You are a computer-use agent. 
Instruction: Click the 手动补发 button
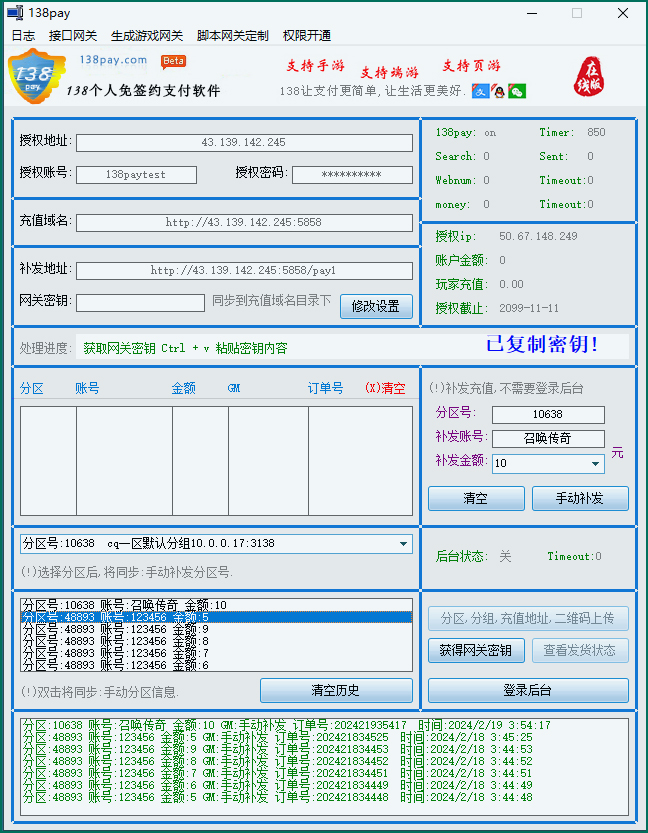(x=580, y=498)
